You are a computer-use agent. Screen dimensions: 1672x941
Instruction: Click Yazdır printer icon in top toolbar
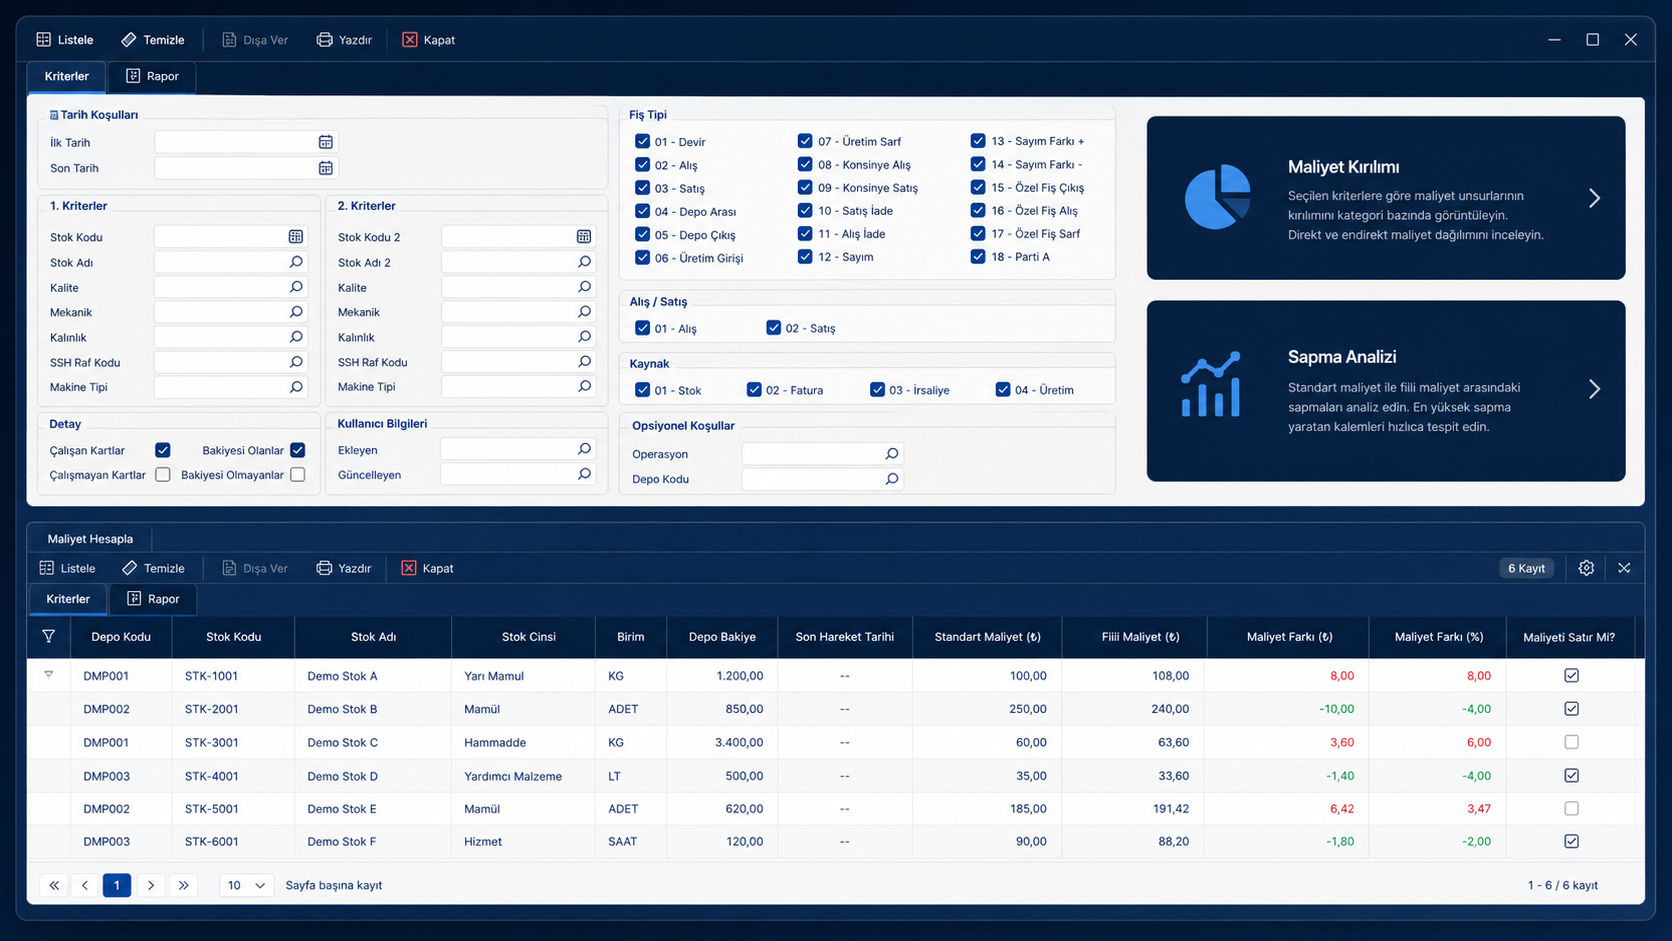click(x=324, y=40)
